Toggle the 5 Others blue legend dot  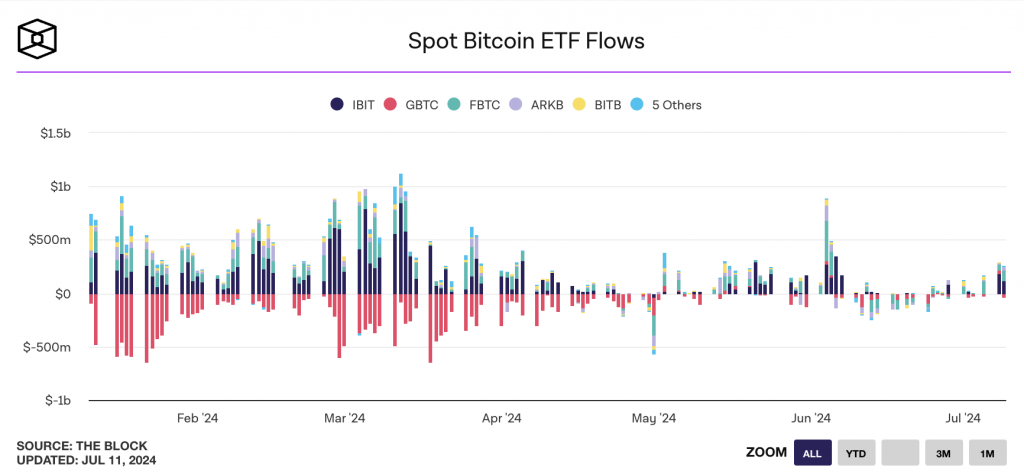click(638, 104)
